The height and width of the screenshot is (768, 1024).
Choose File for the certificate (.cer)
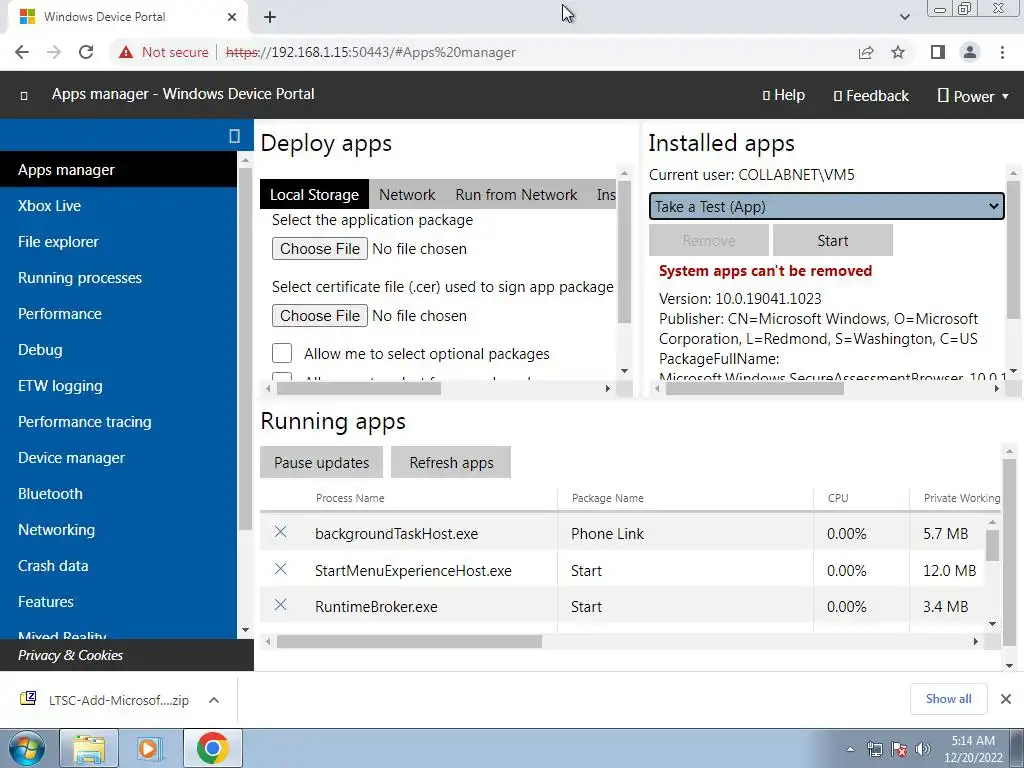click(x=320, y=315)
